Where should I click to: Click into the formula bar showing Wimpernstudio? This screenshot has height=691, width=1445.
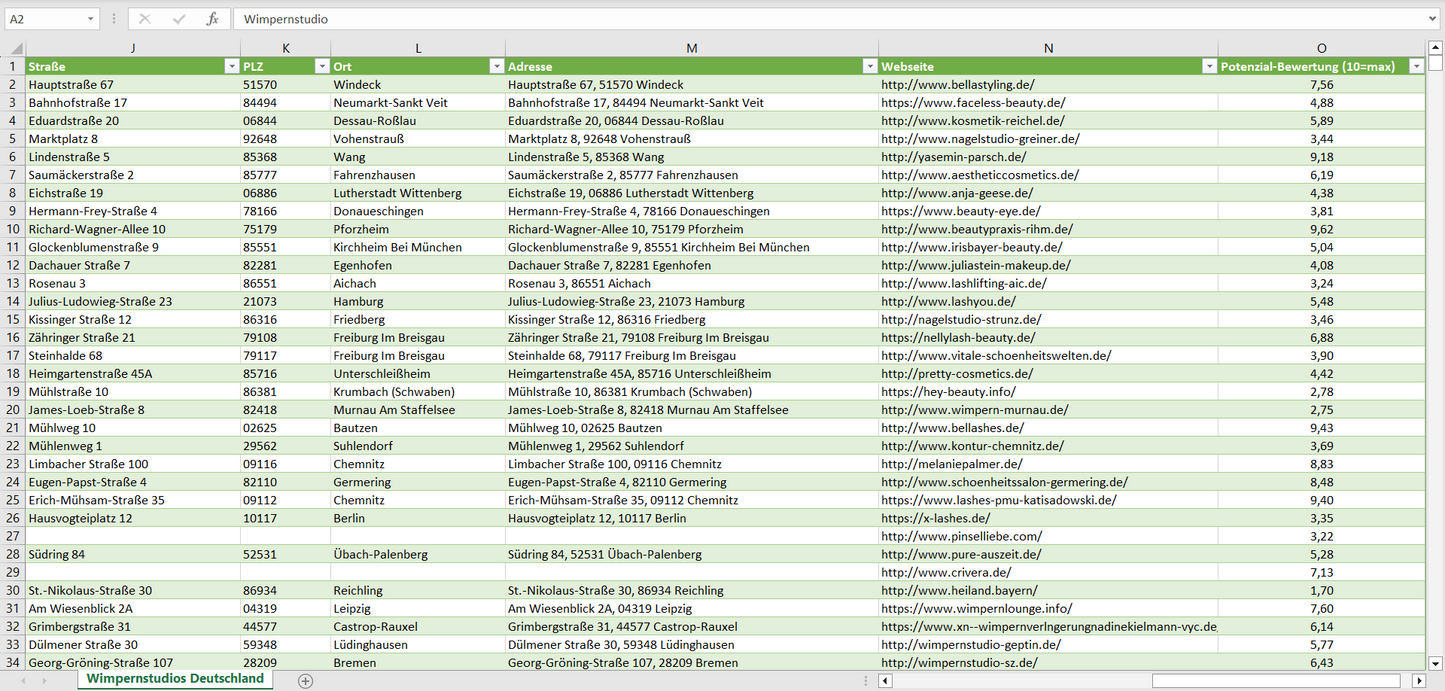pos(800,19)
